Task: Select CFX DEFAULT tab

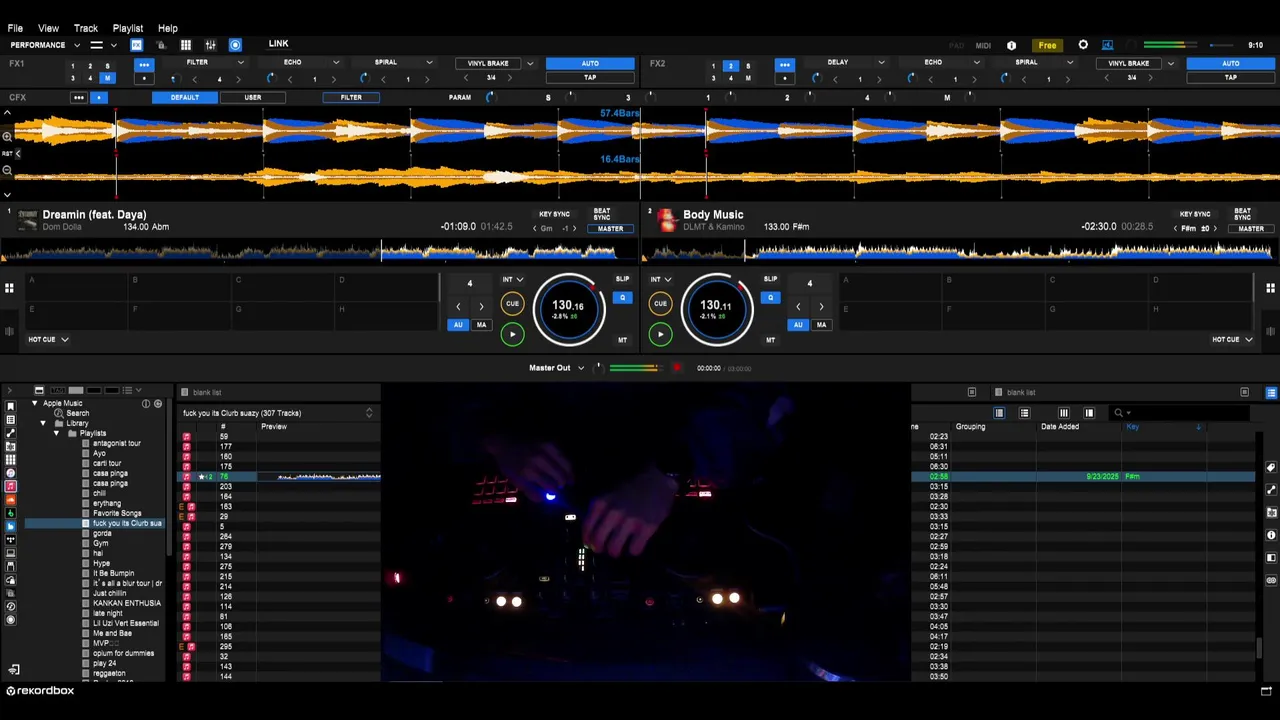Action: (185, 97)
